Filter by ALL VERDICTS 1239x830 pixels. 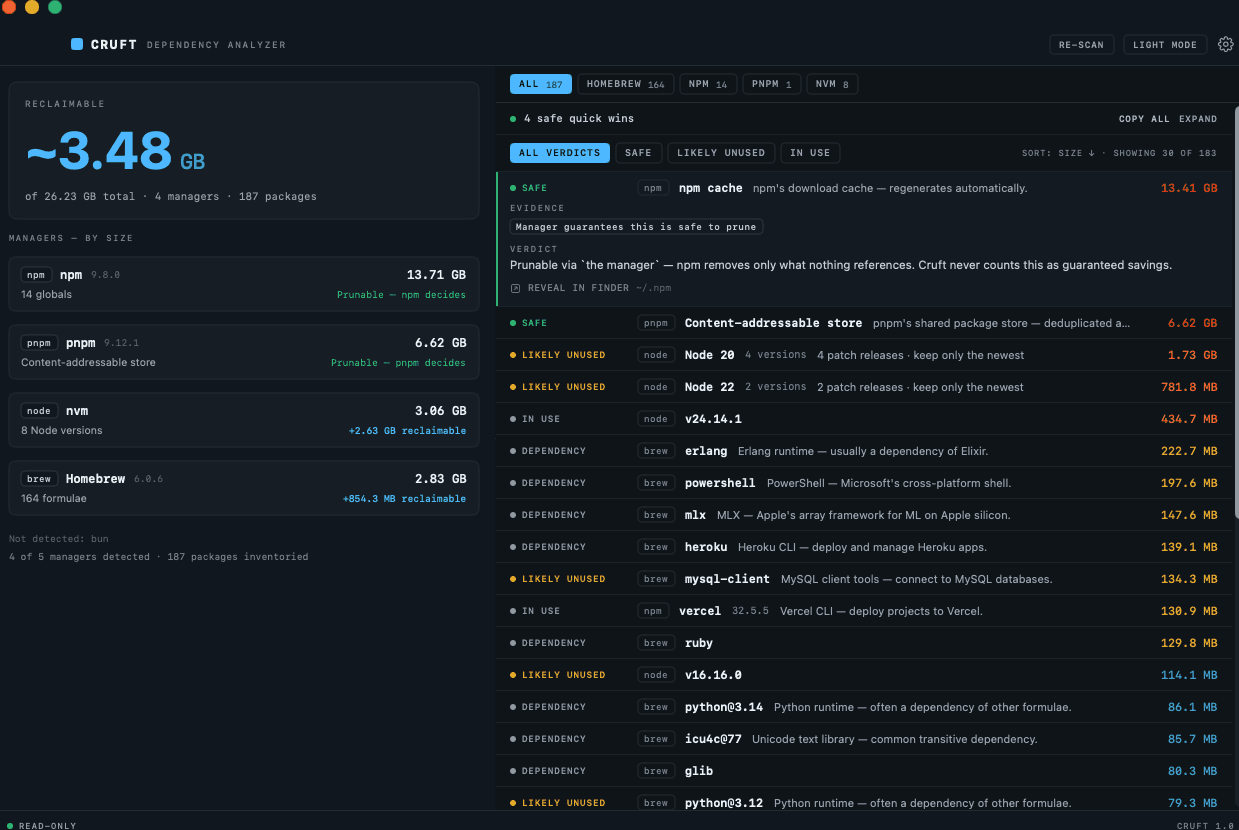tap(560, 153)
